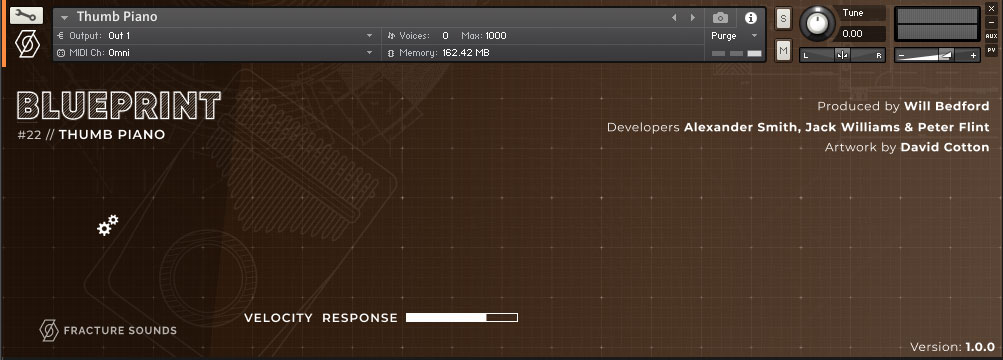The image size is (1003, 360).
Task: Adjust the Velocity Response bar
Action: (x=462, y=317)
